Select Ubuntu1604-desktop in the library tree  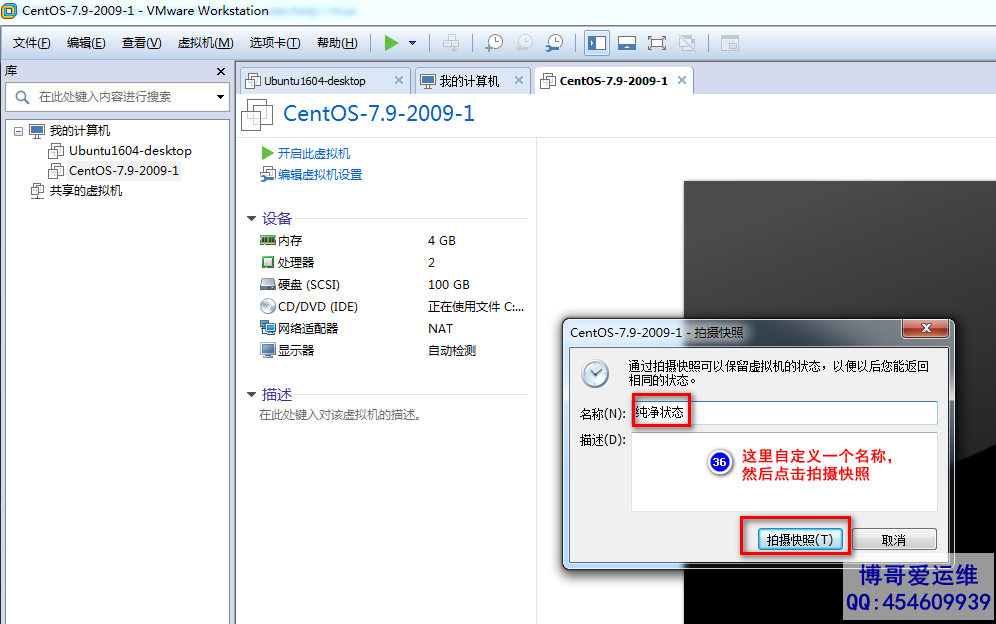click(130, 151)
